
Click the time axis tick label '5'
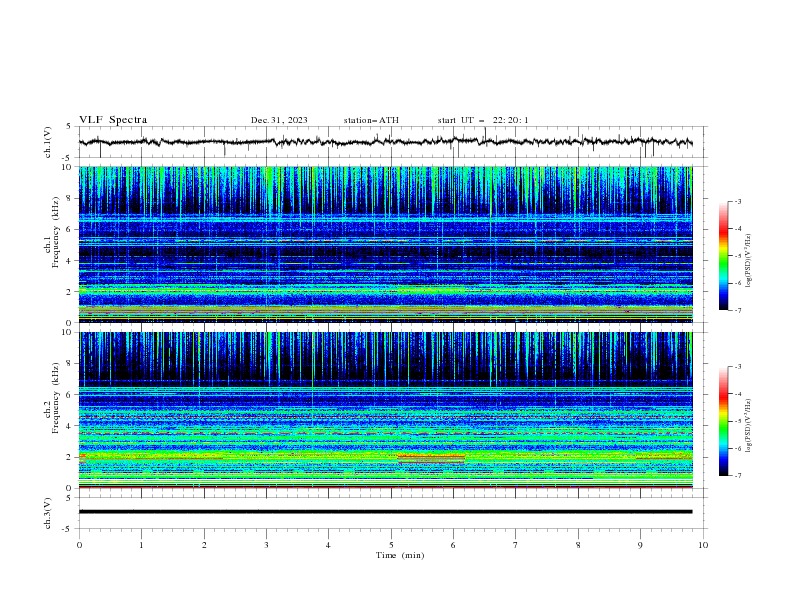tap(391, 545)
